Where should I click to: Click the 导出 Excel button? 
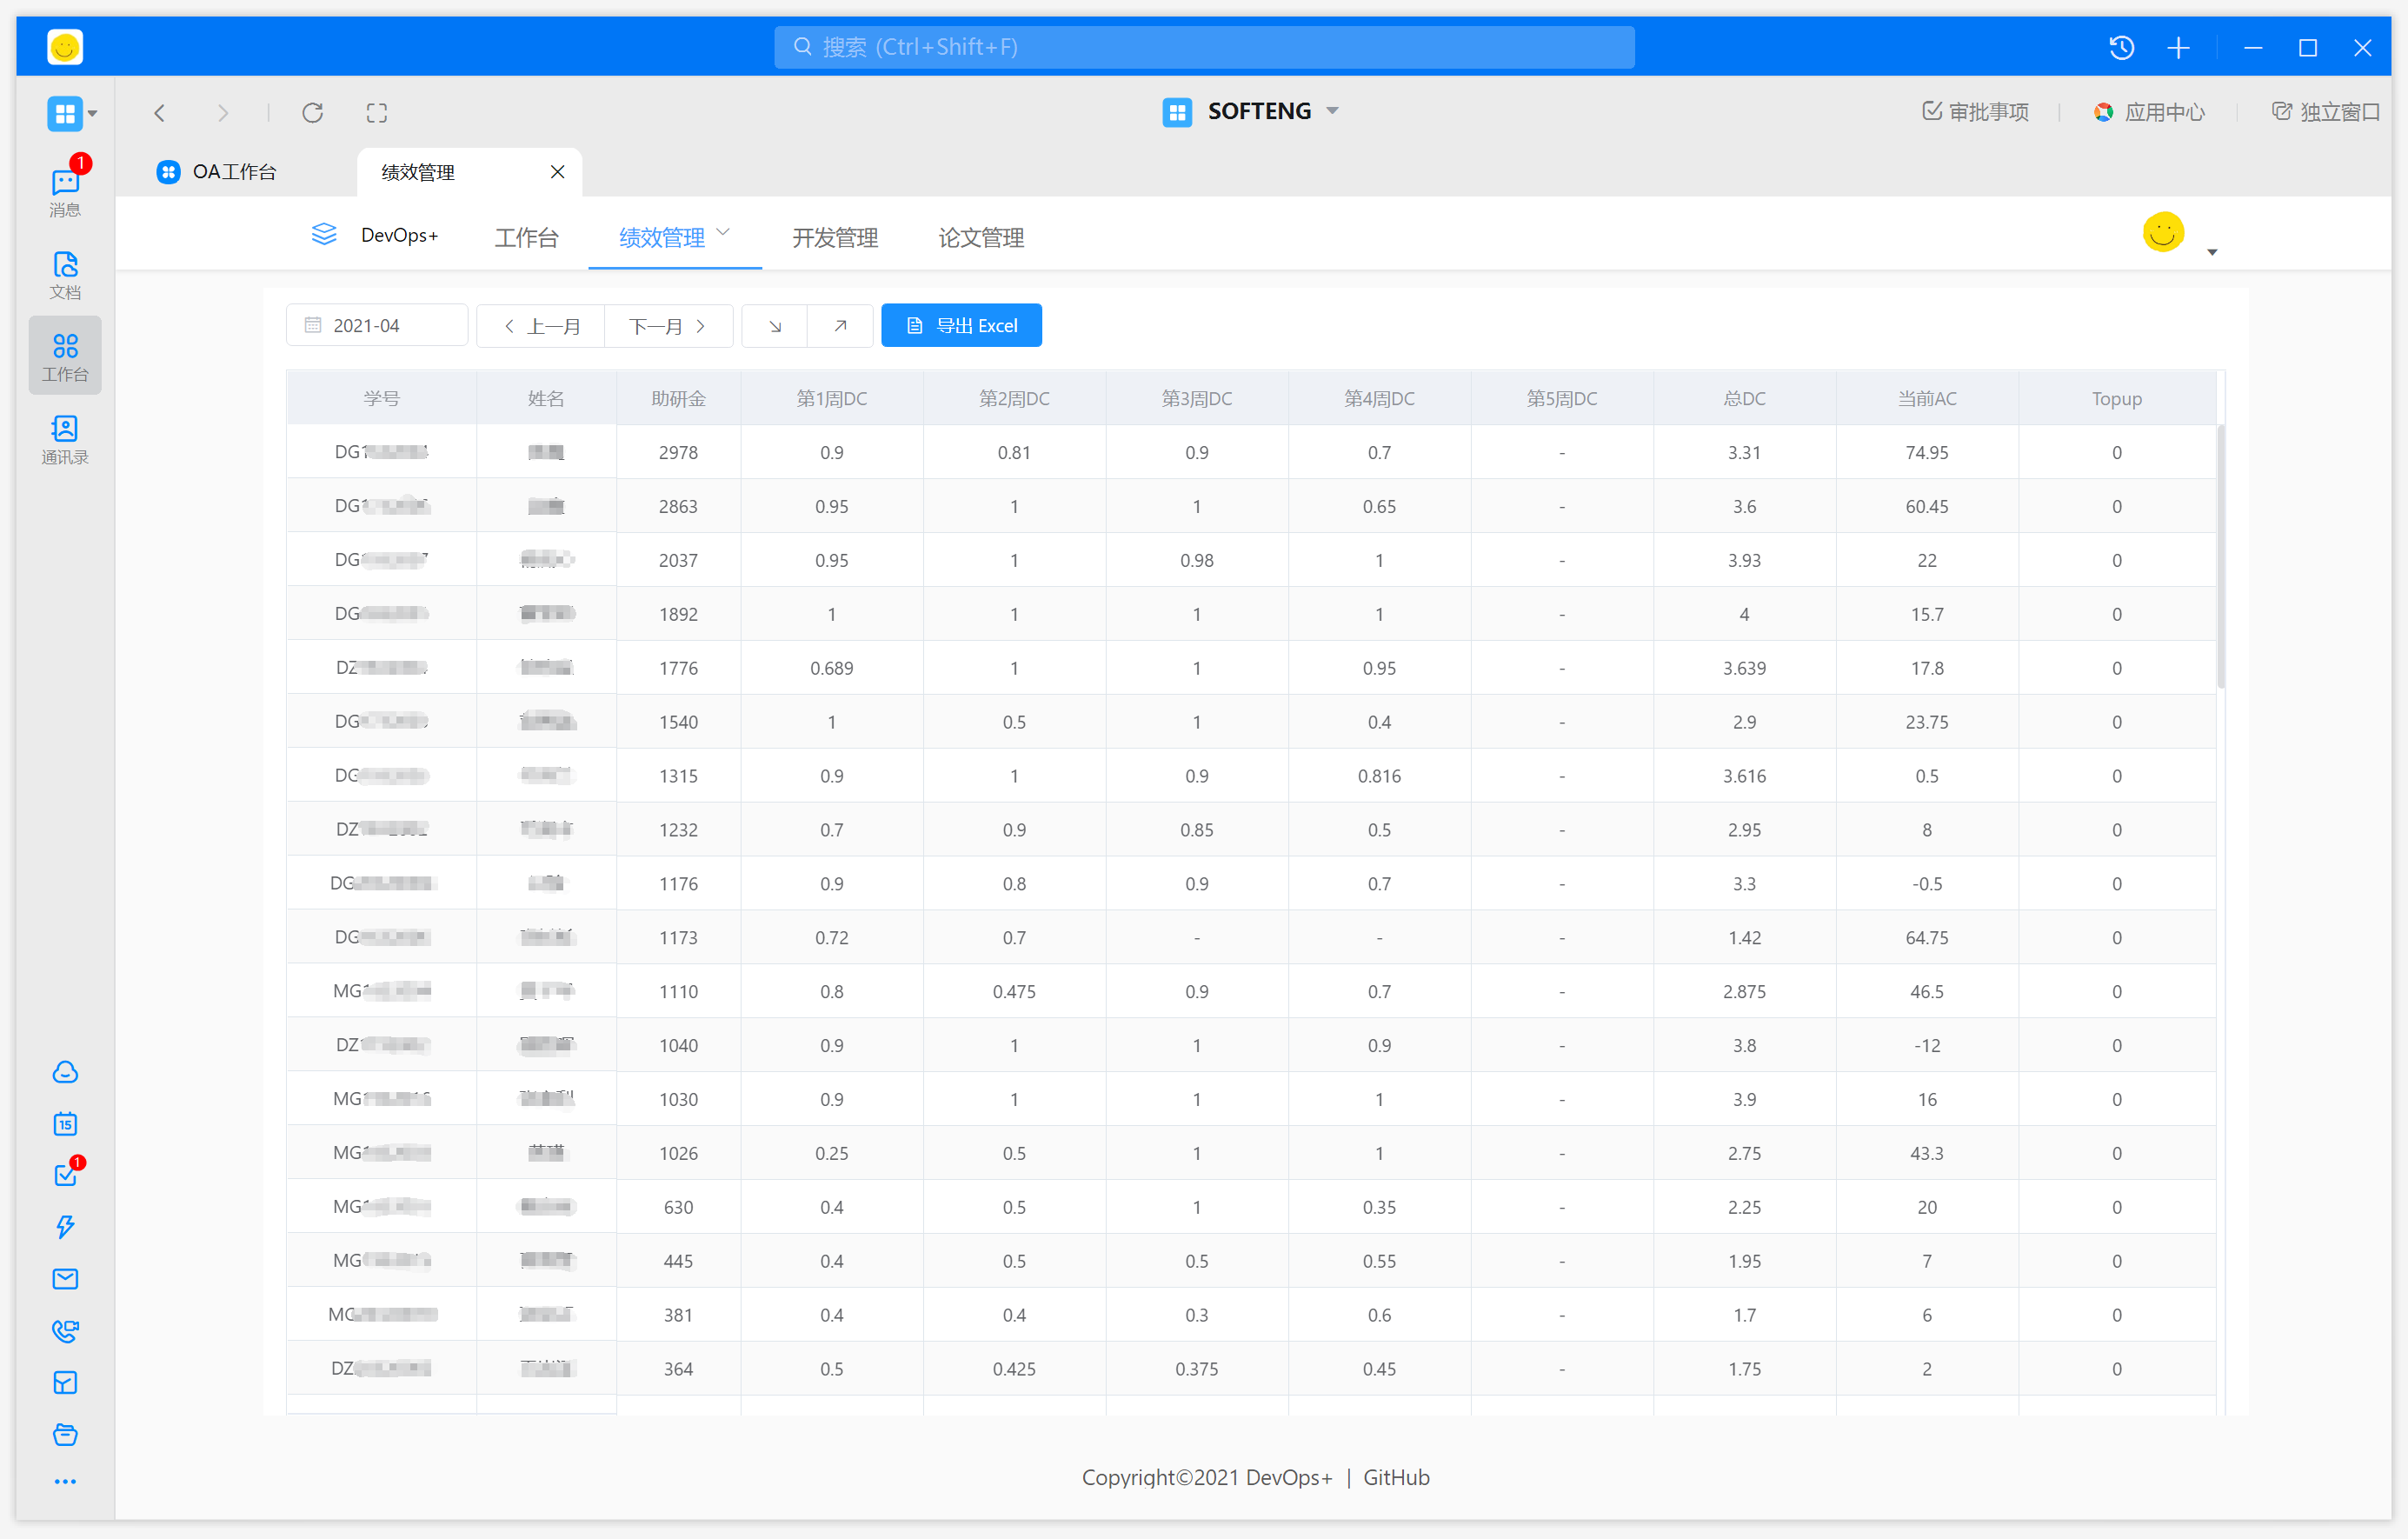(x=961, y=326)
